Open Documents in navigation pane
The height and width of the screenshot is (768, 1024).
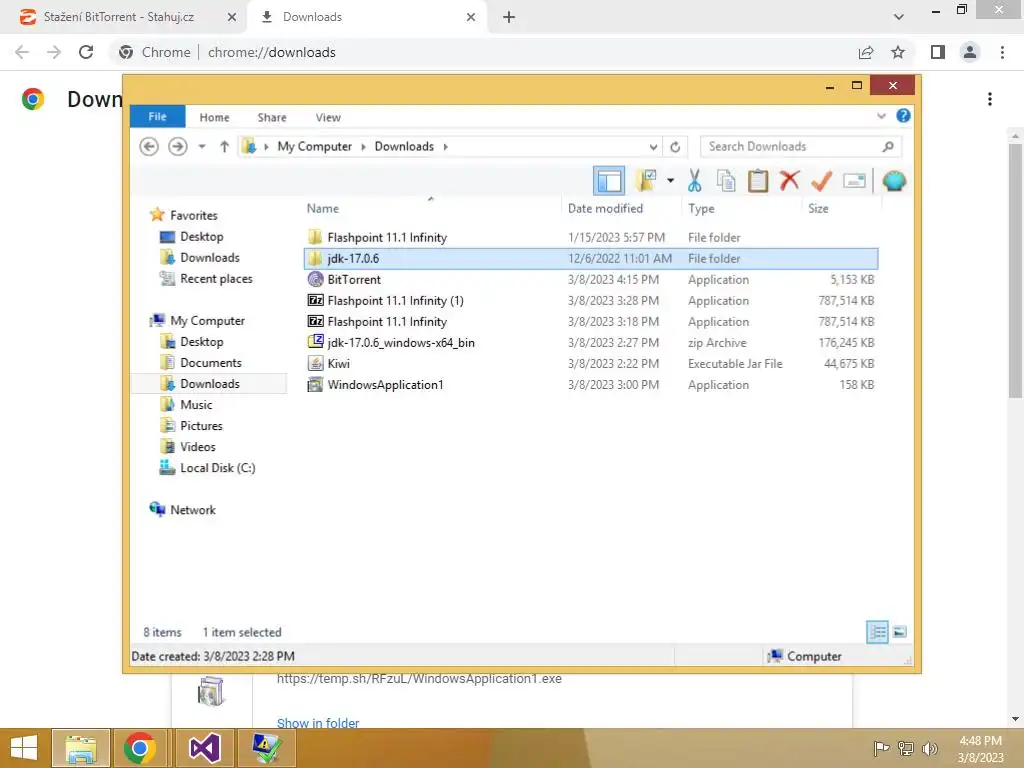[x=210, y=362]
